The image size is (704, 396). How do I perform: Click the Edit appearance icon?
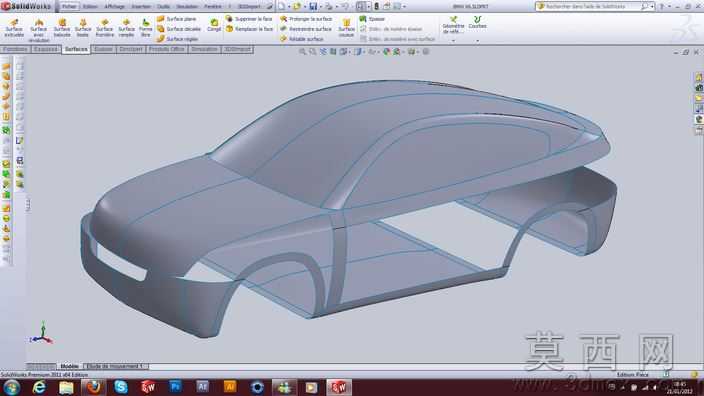coord(387,52)
